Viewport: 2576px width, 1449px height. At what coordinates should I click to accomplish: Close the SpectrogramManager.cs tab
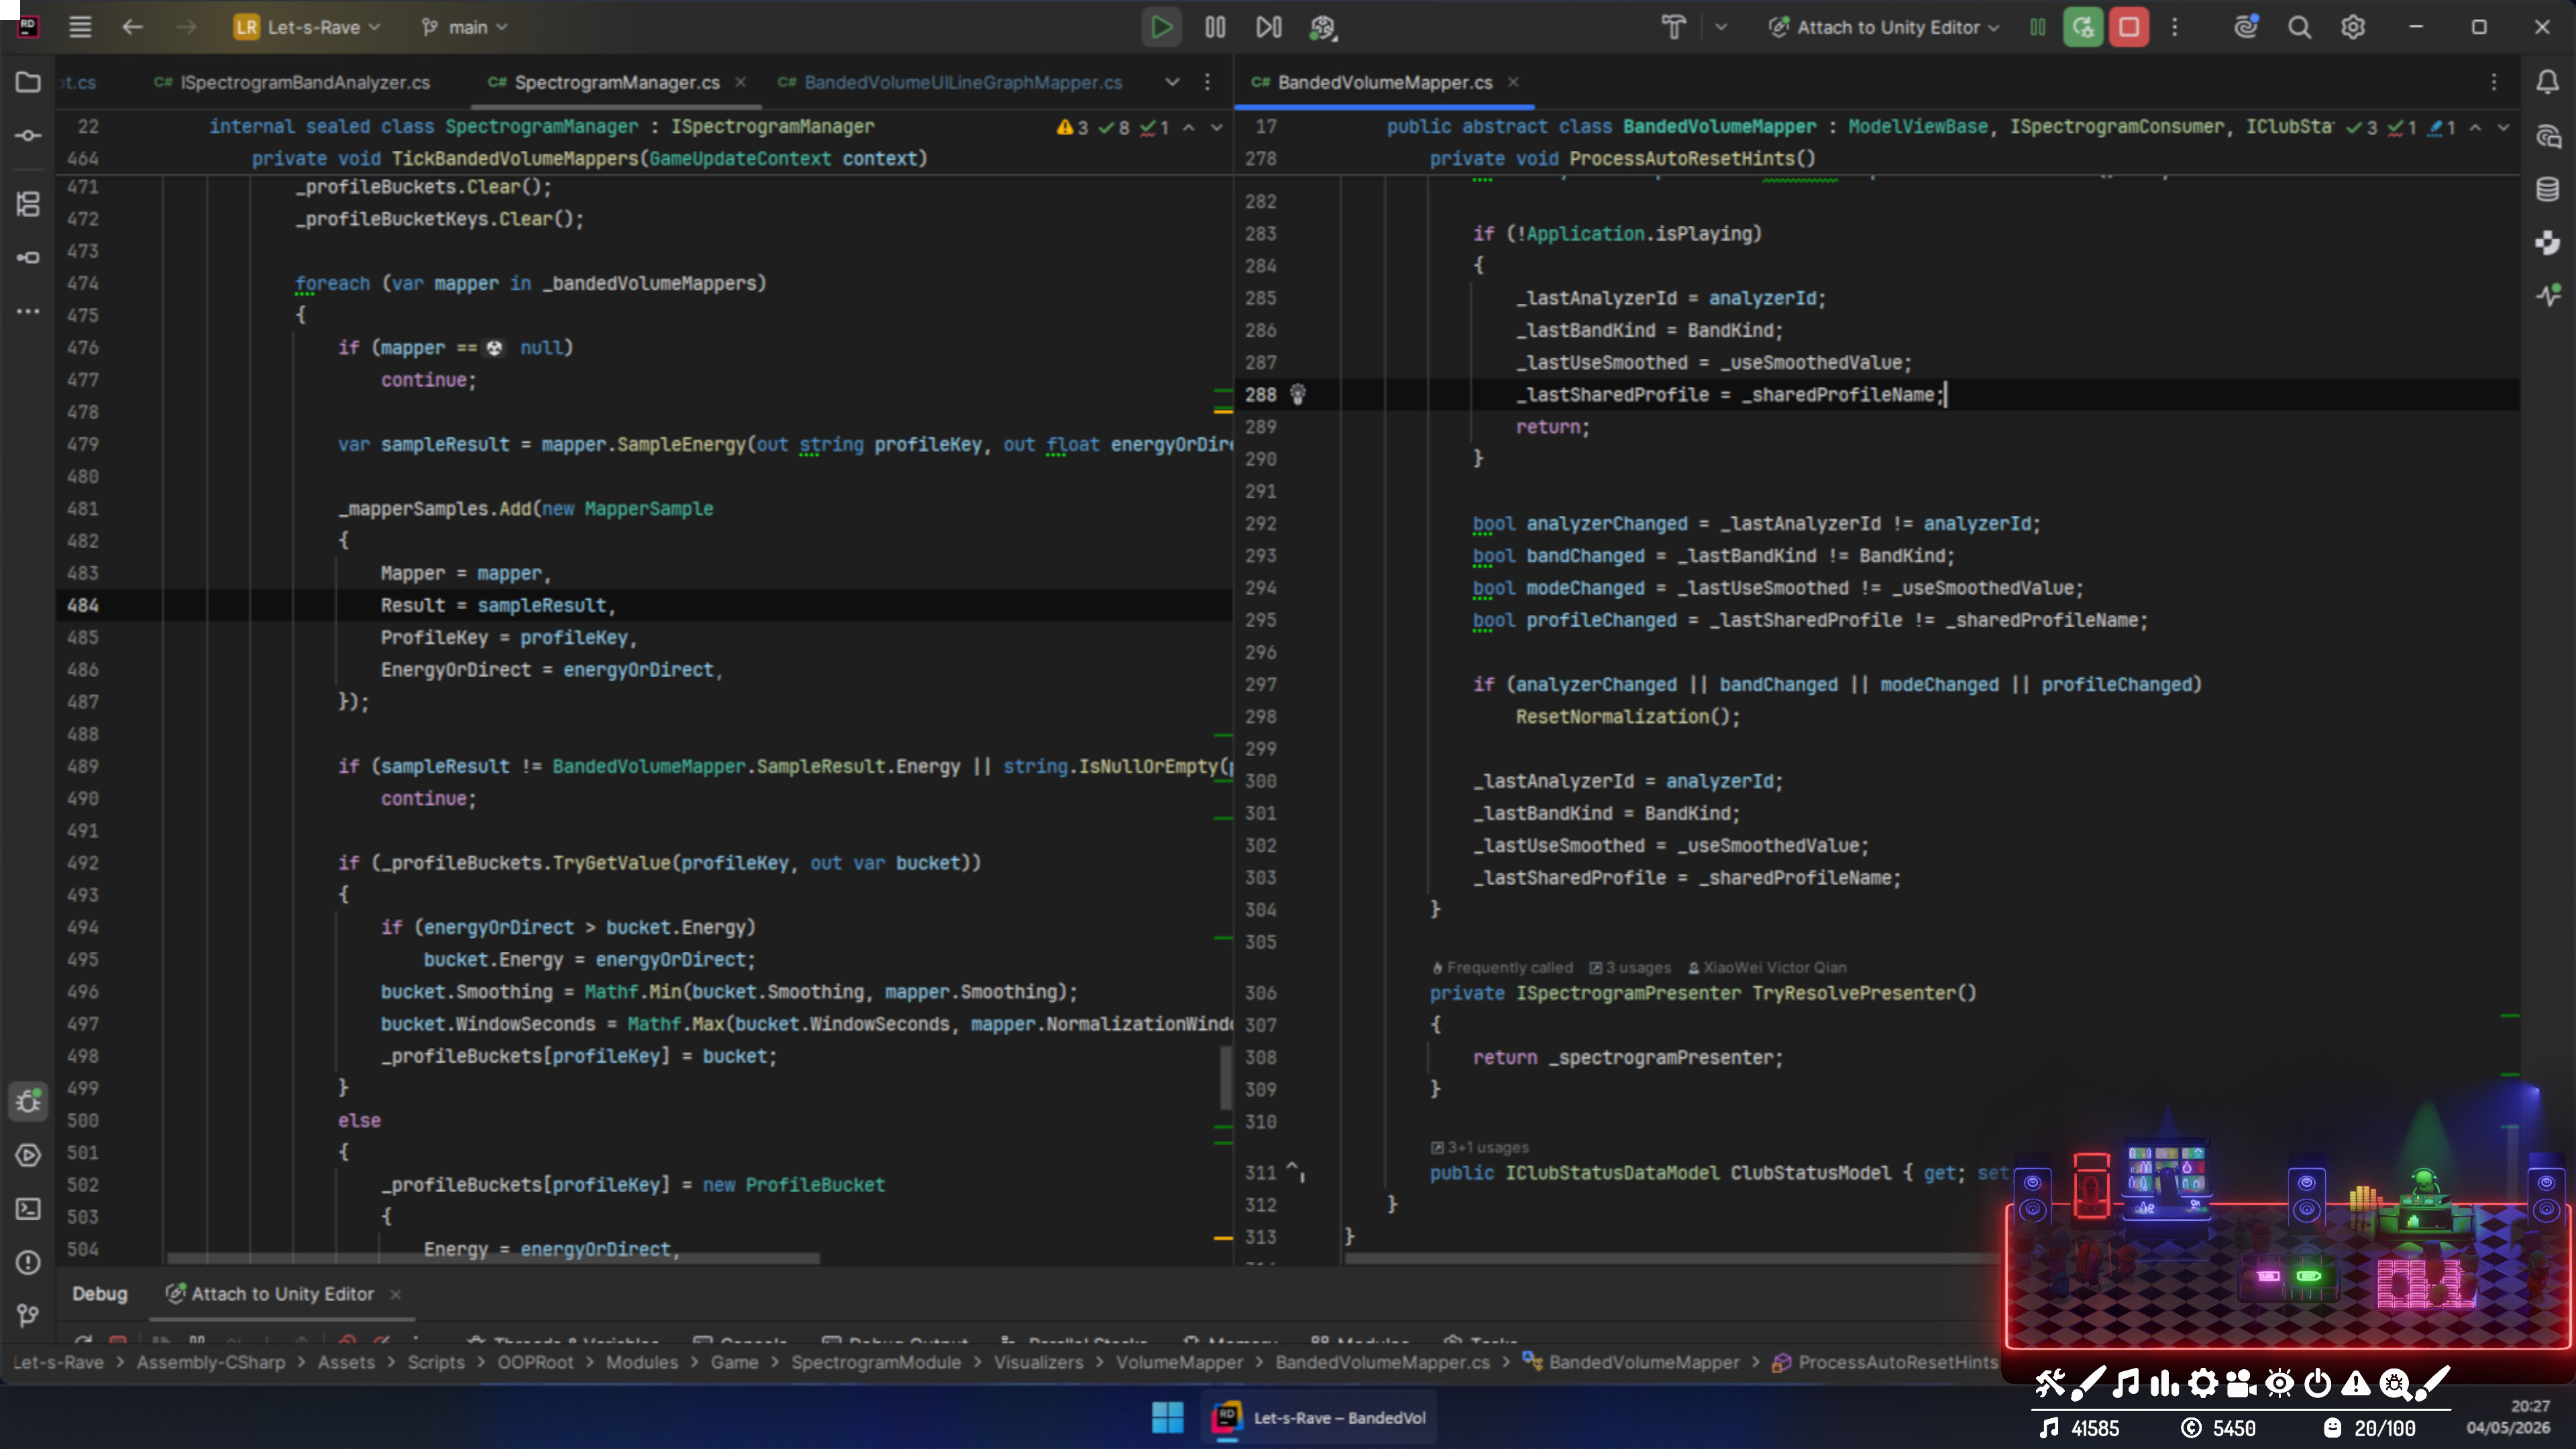[740, 82]
